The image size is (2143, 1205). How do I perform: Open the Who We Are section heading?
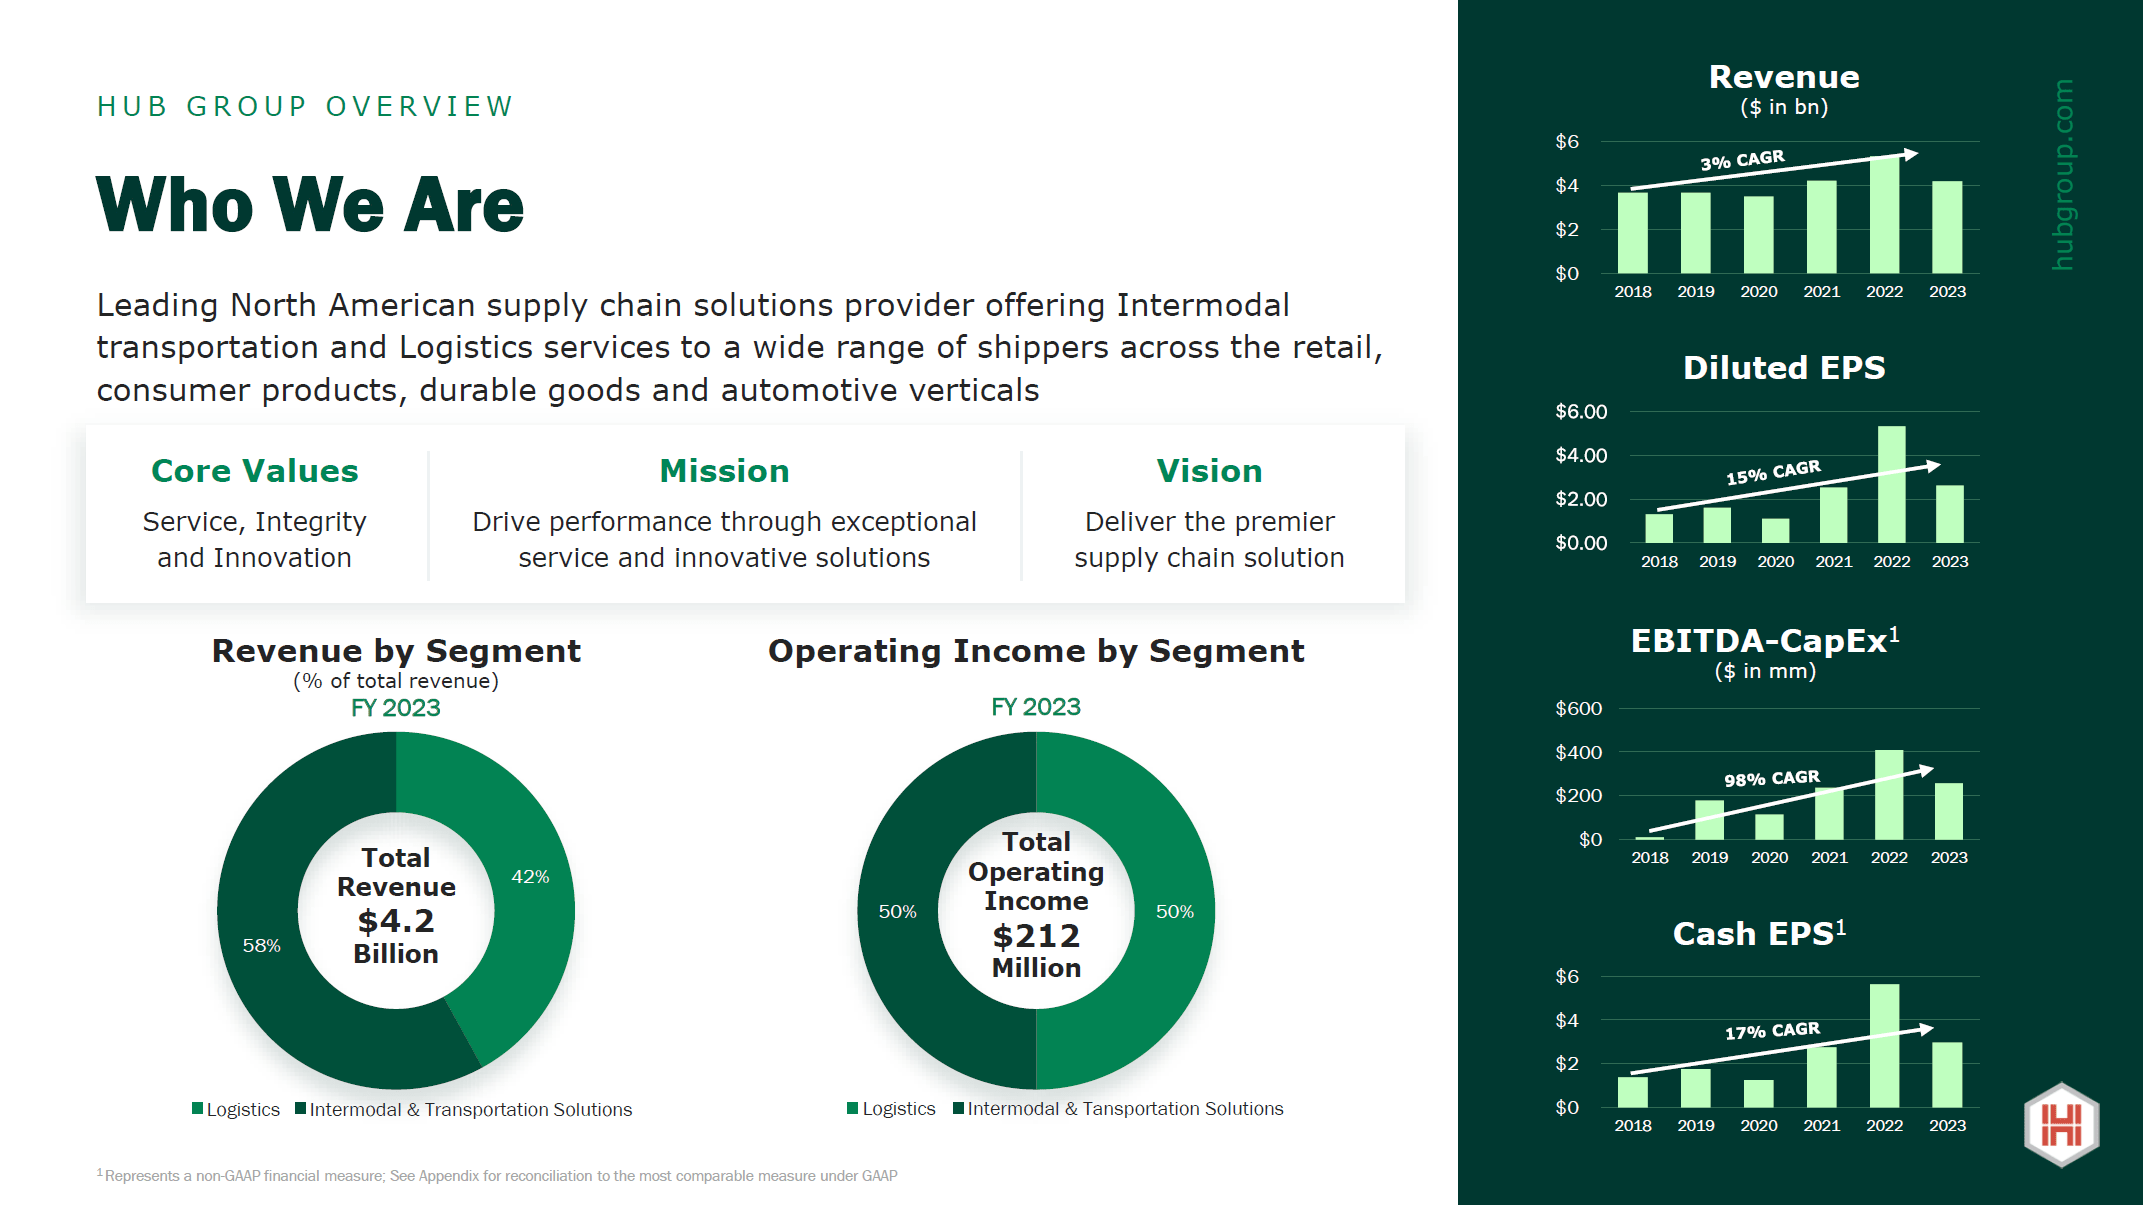tap(309, 205)
